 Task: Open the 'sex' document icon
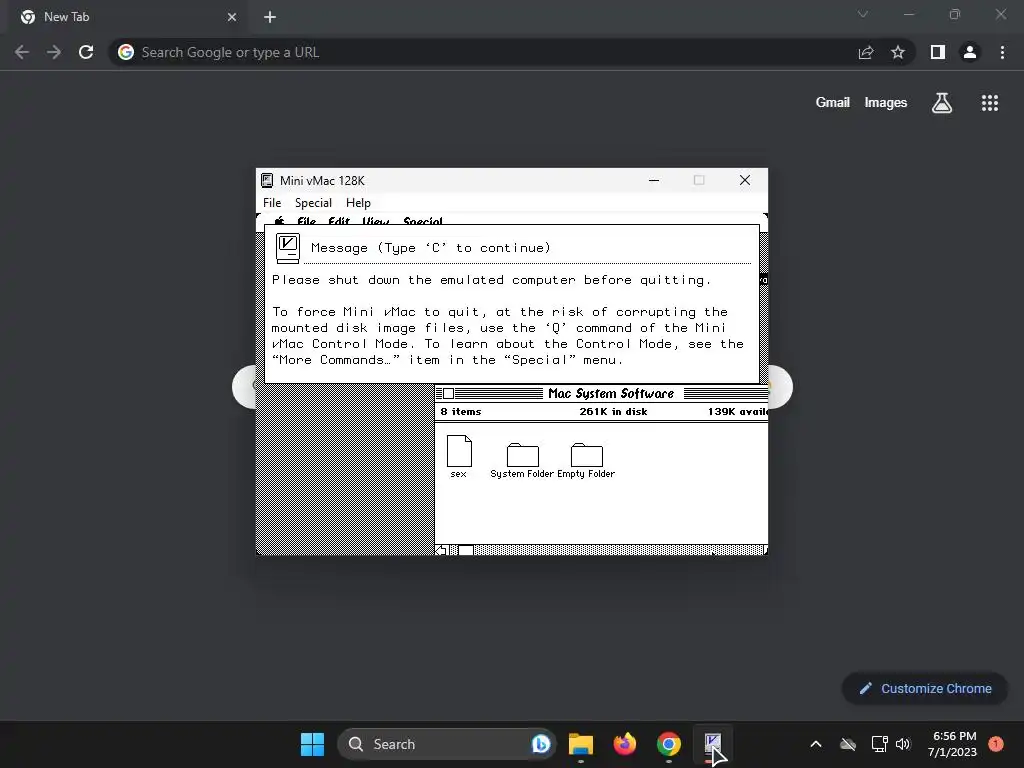point(459,451)
